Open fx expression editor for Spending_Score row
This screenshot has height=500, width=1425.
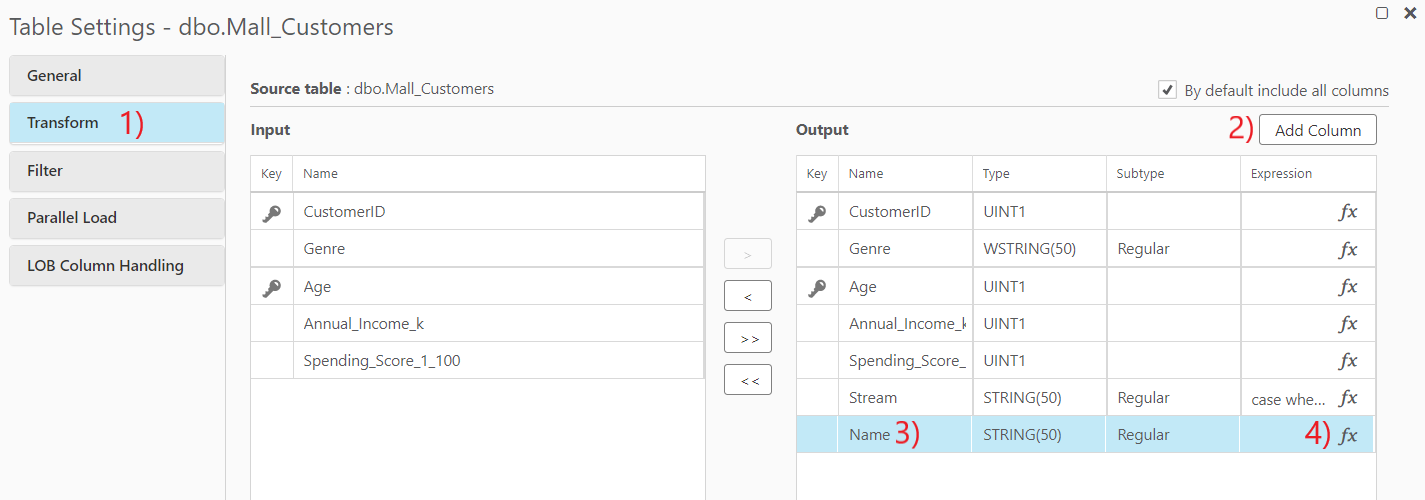coord(1348,361)
